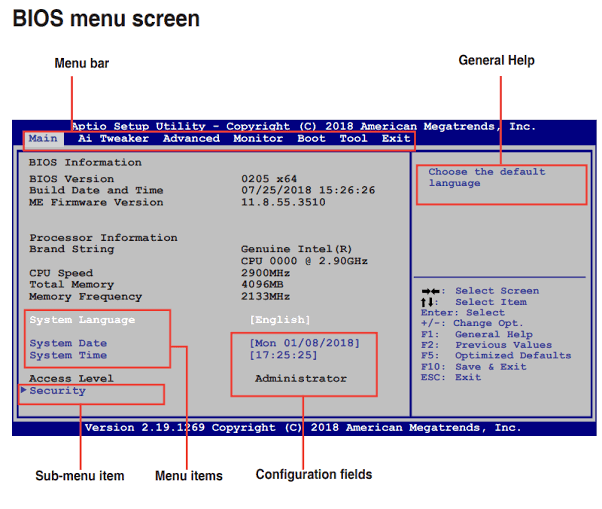The image size is (602, 509).
Task: Click the Enter: Select hint
Action: coord(463,312)
